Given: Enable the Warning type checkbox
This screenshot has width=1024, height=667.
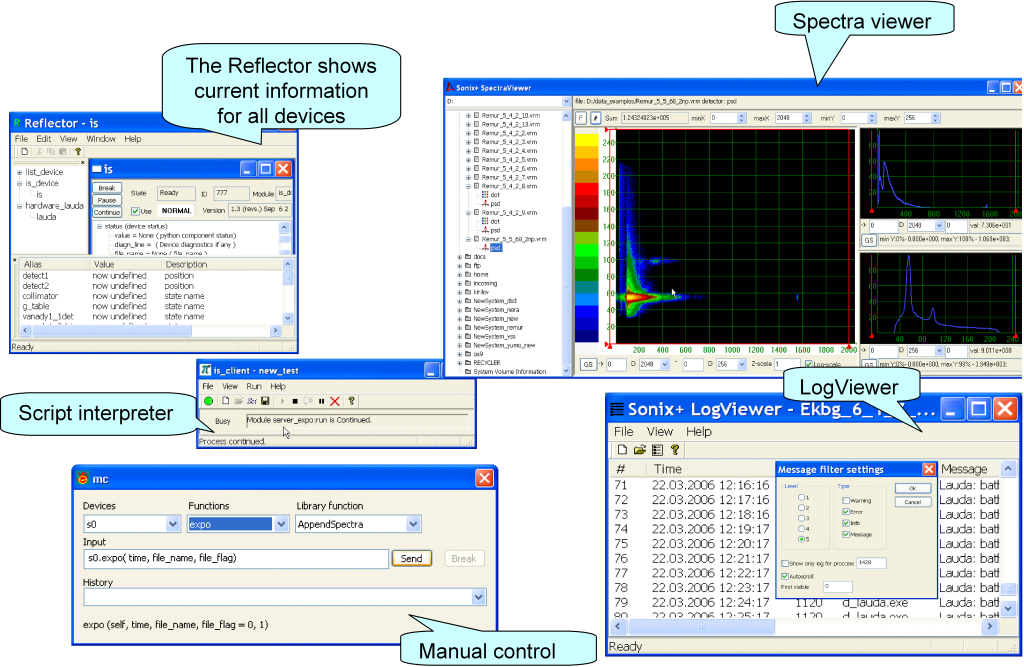Looking at the screenshot, I should point(846,501).
